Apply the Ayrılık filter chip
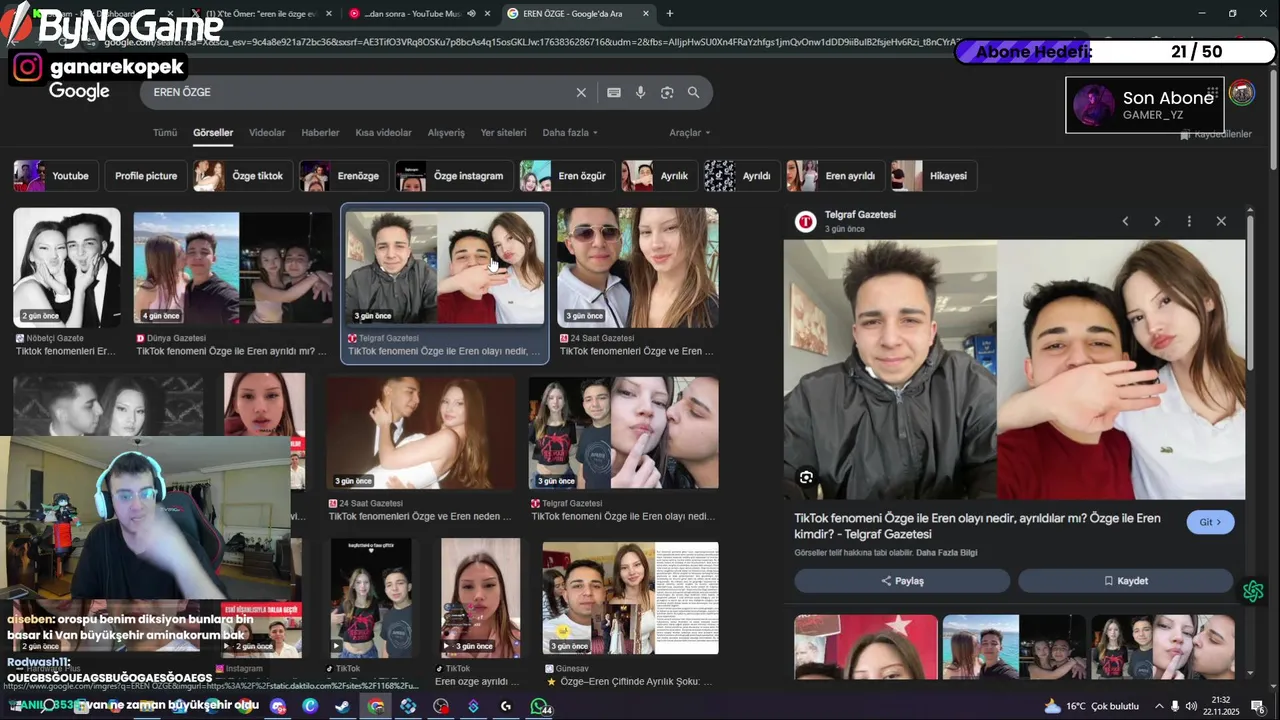This screenshot has height=720, width=1280. coord(659,176)
